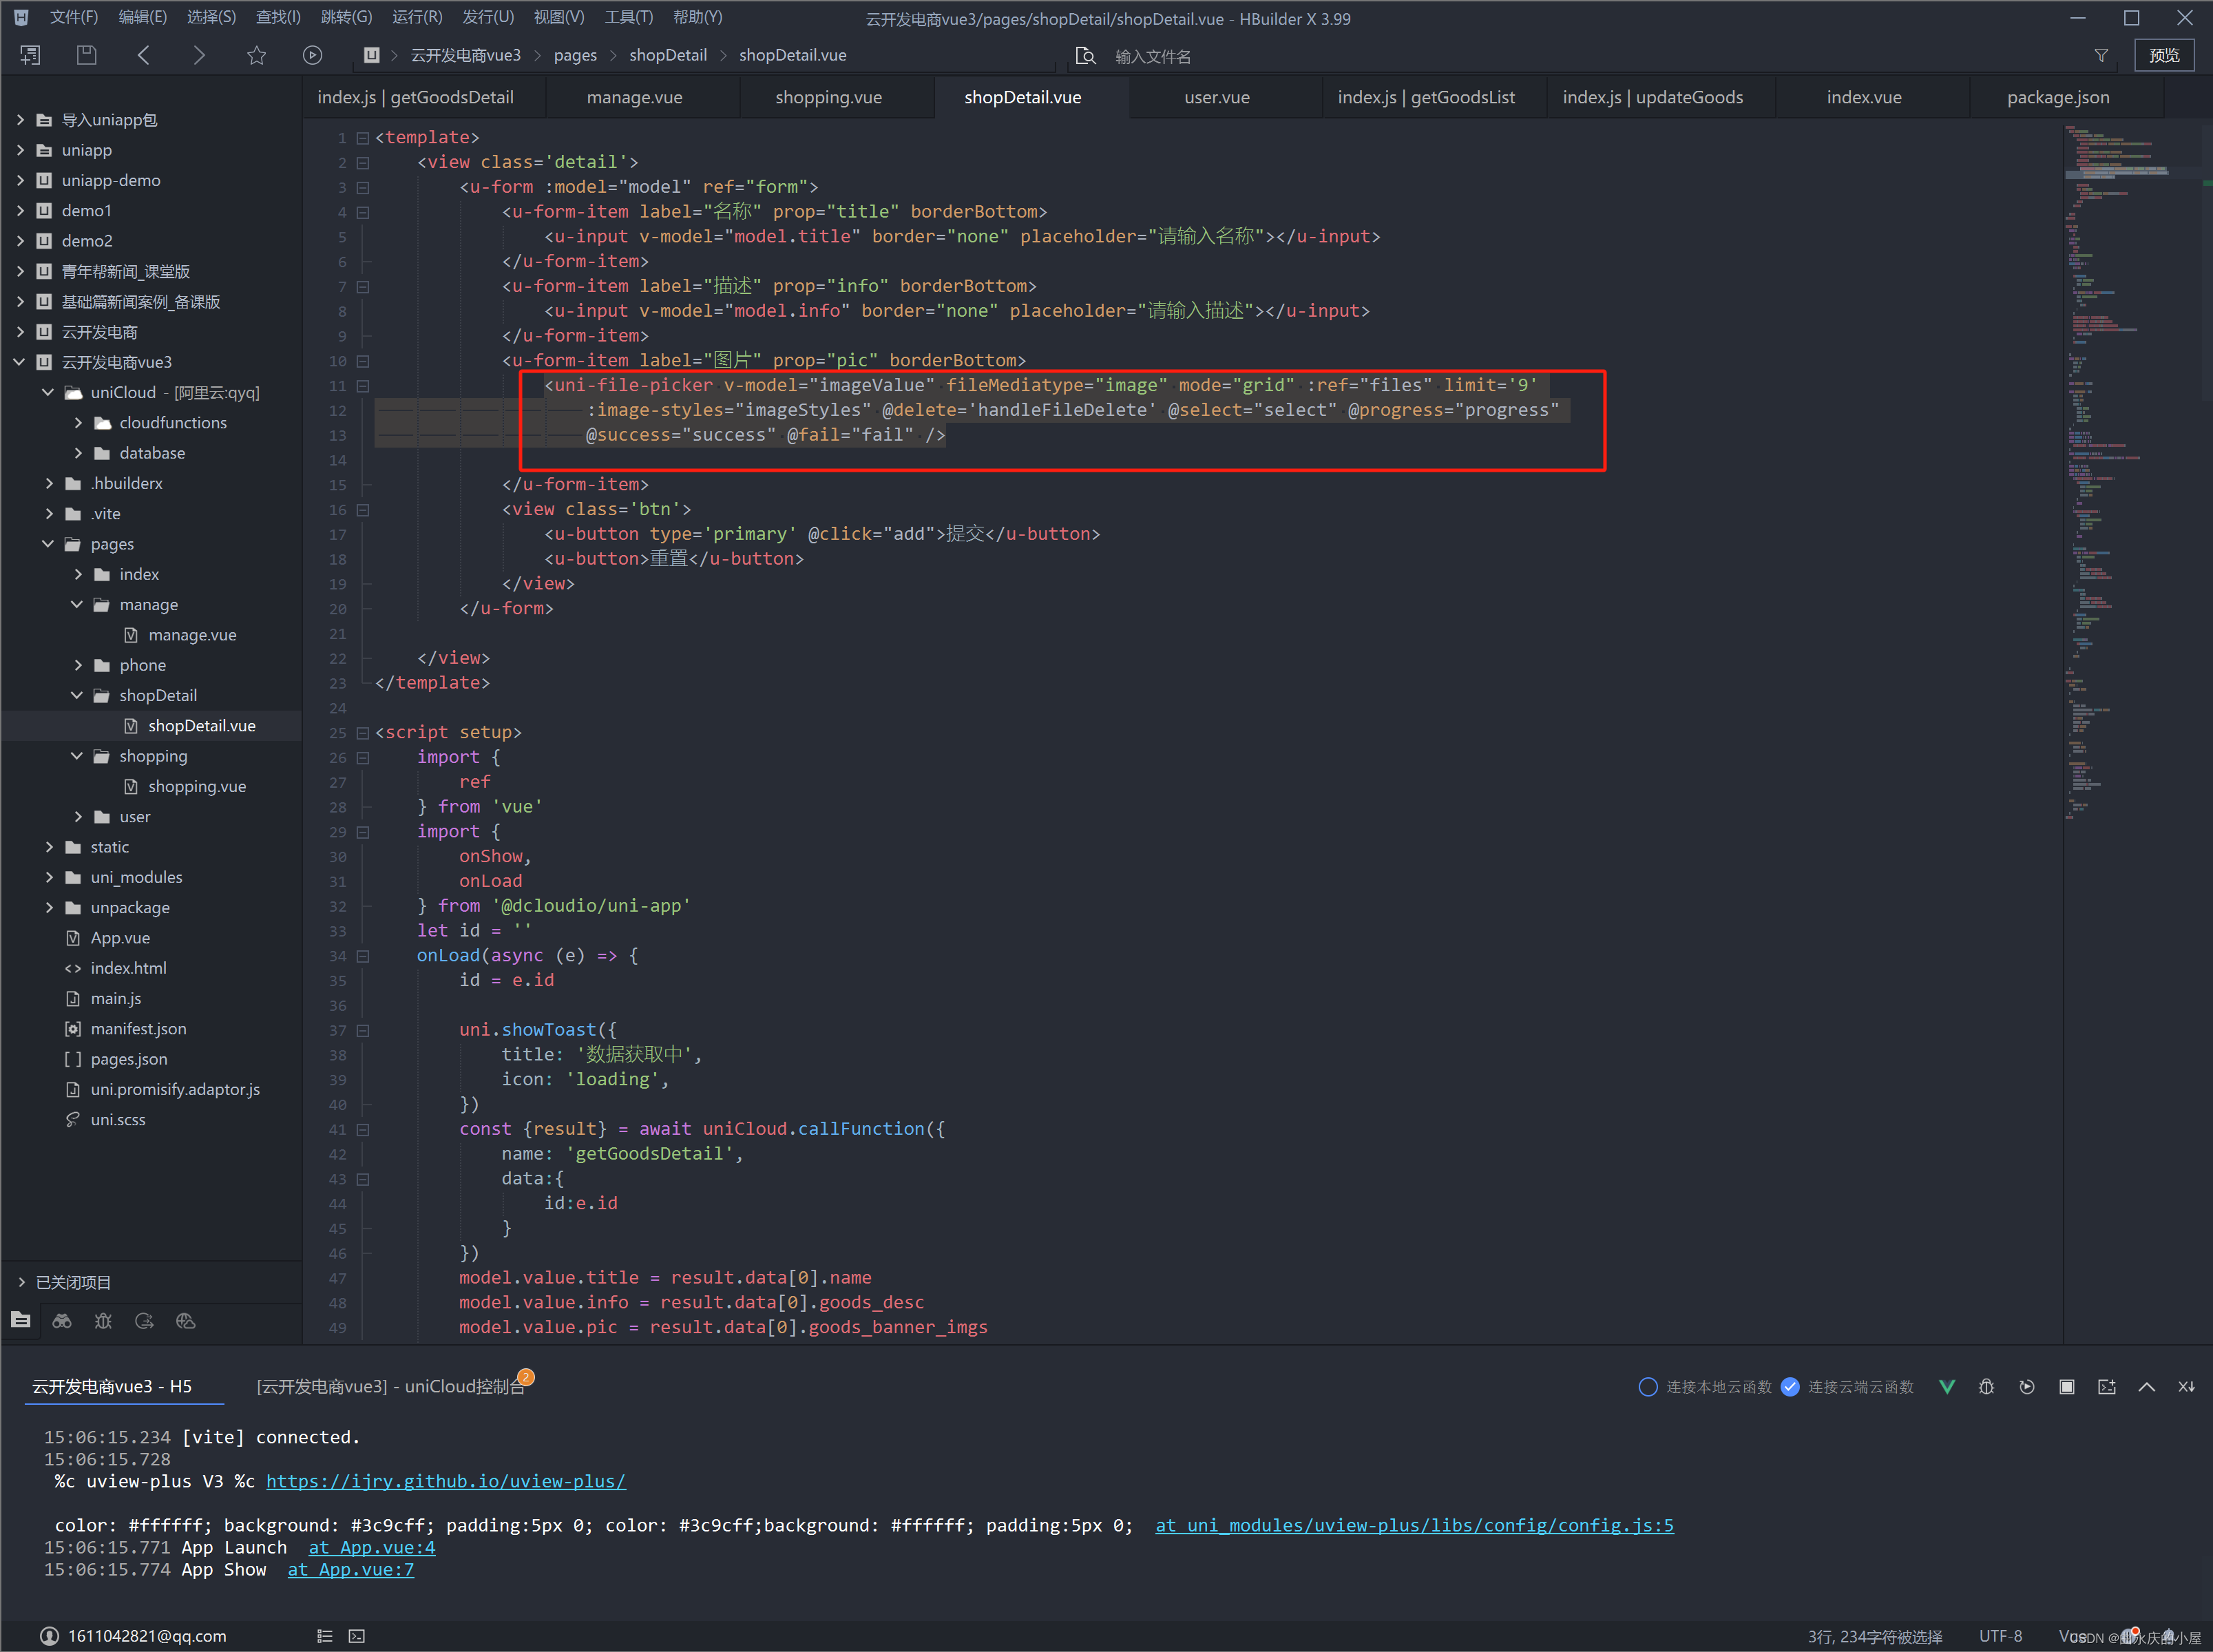The height and width of the screenshot is (1652, 2213).
Task: Open the 运行(R) menu
Action: click(417, 17)
